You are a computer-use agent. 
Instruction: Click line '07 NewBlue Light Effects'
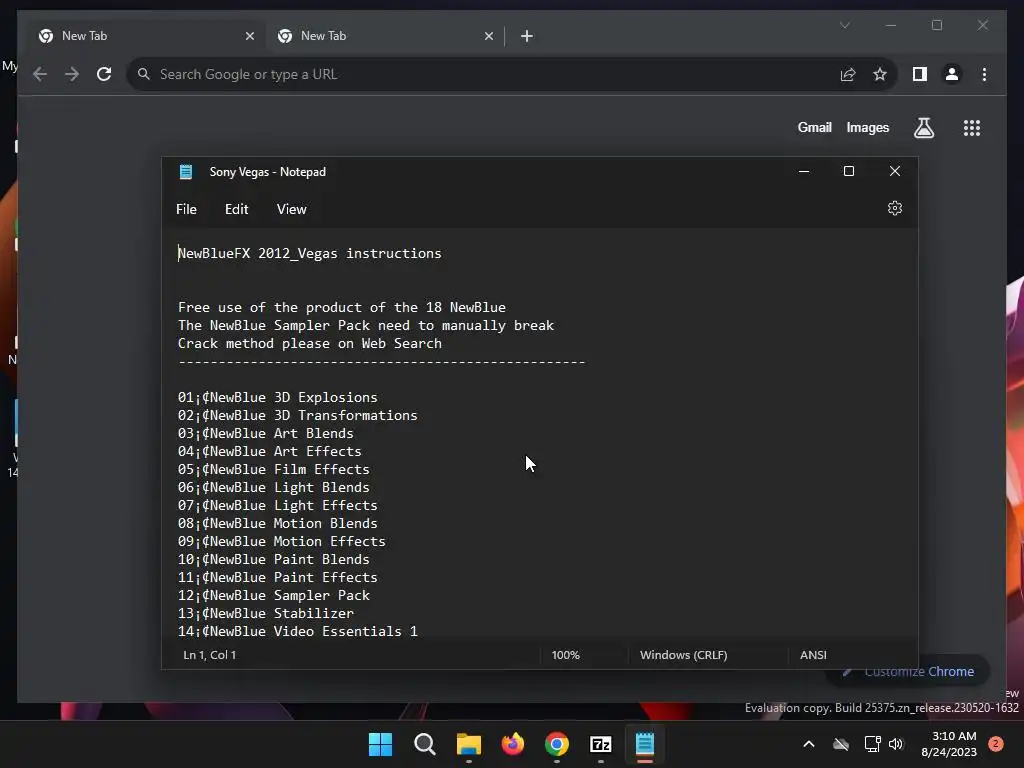point(278,505)
